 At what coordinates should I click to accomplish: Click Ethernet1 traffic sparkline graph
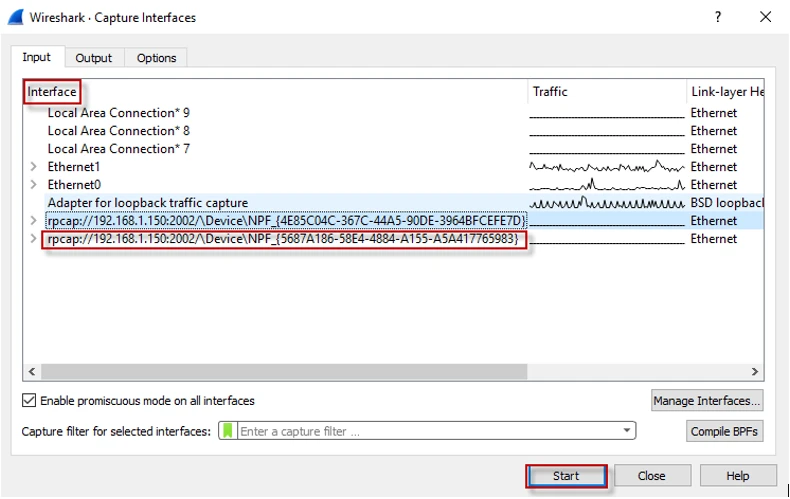[606, 166]
